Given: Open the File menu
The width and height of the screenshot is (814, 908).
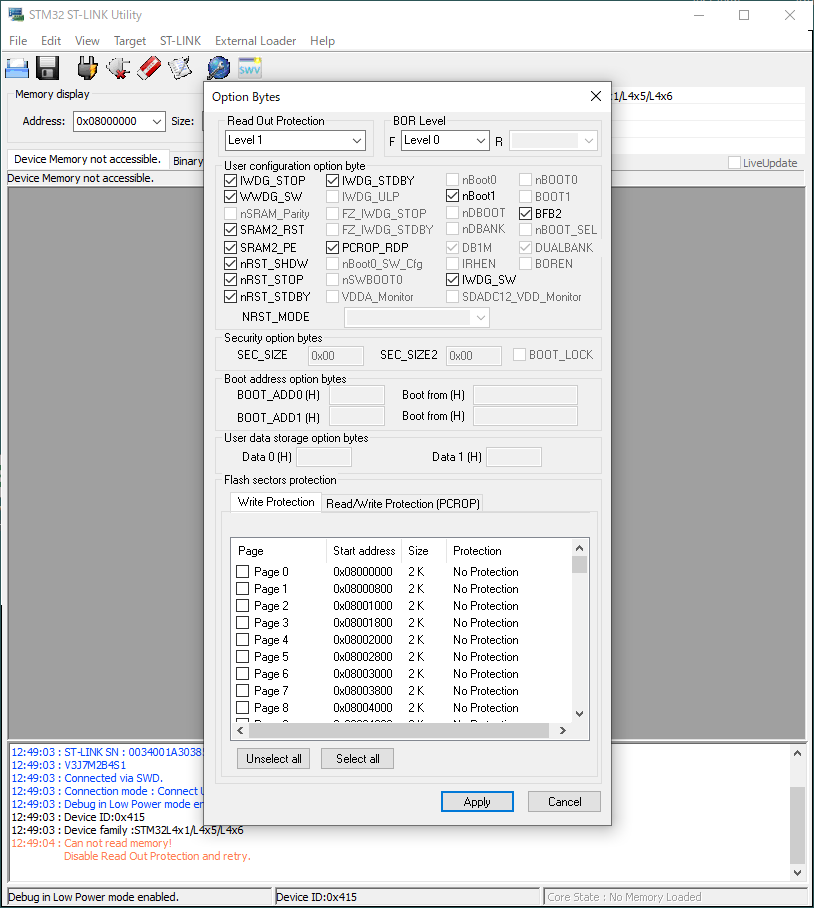Looking at the screenshot, I should 18,41.
